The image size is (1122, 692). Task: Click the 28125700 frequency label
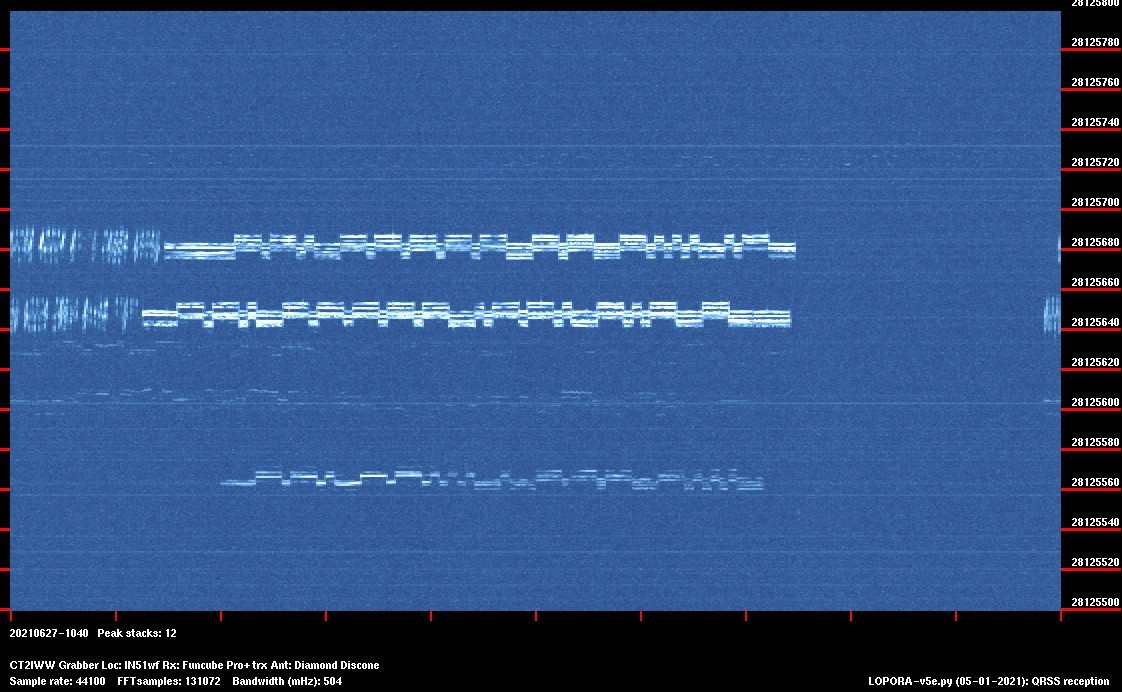[1095, 203]
